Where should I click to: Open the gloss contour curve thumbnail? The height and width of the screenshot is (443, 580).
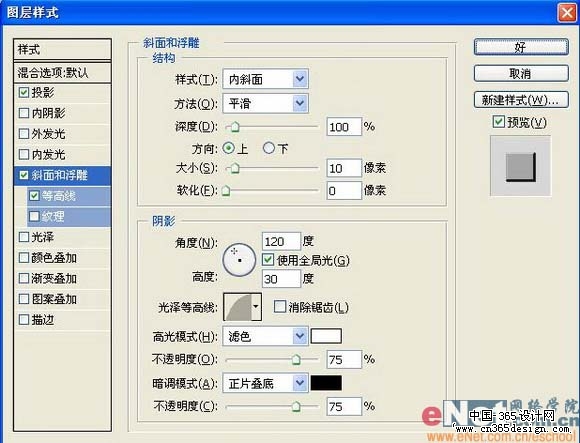point(237,307)
